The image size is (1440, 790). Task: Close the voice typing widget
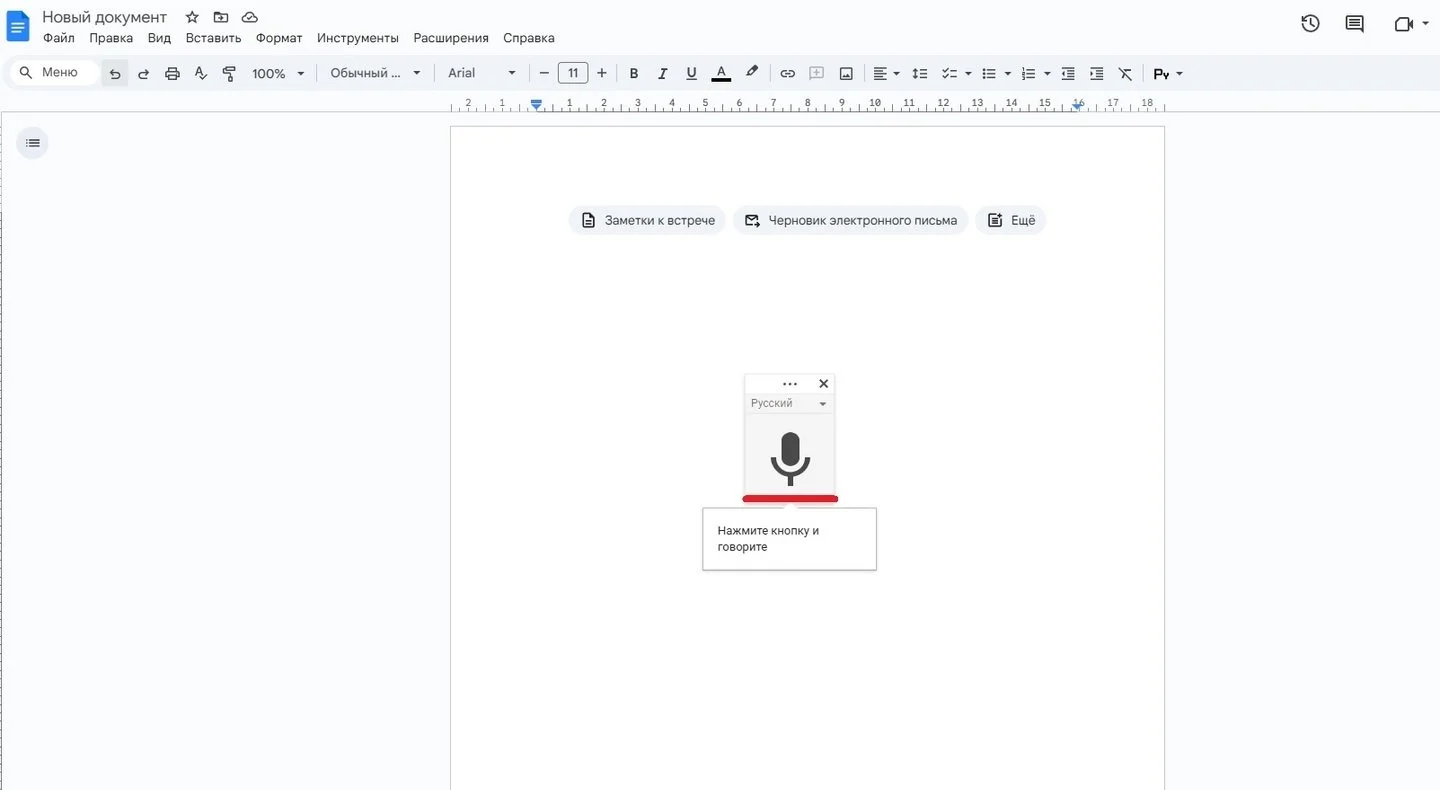click(x=823, y=384)
